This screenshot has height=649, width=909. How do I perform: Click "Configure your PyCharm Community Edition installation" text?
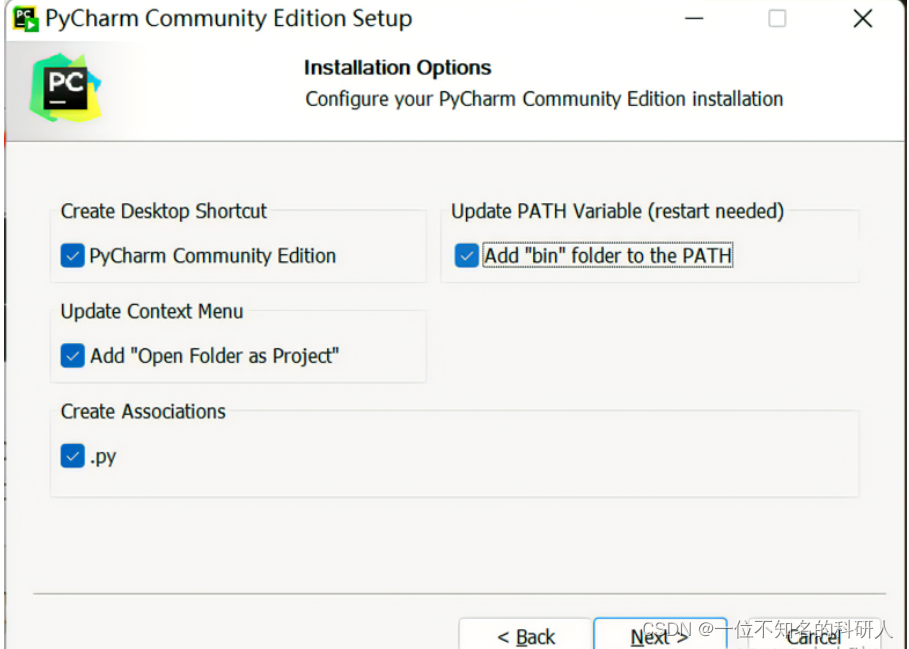(544, 99)
